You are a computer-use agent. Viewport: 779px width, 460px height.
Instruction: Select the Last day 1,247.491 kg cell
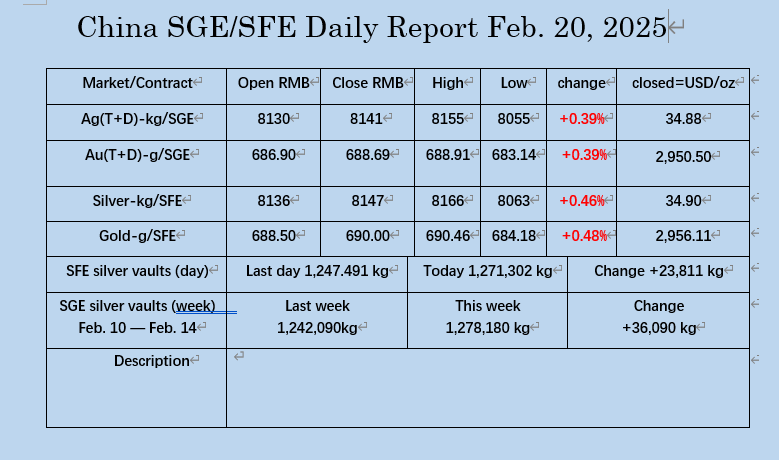[317, 275]
